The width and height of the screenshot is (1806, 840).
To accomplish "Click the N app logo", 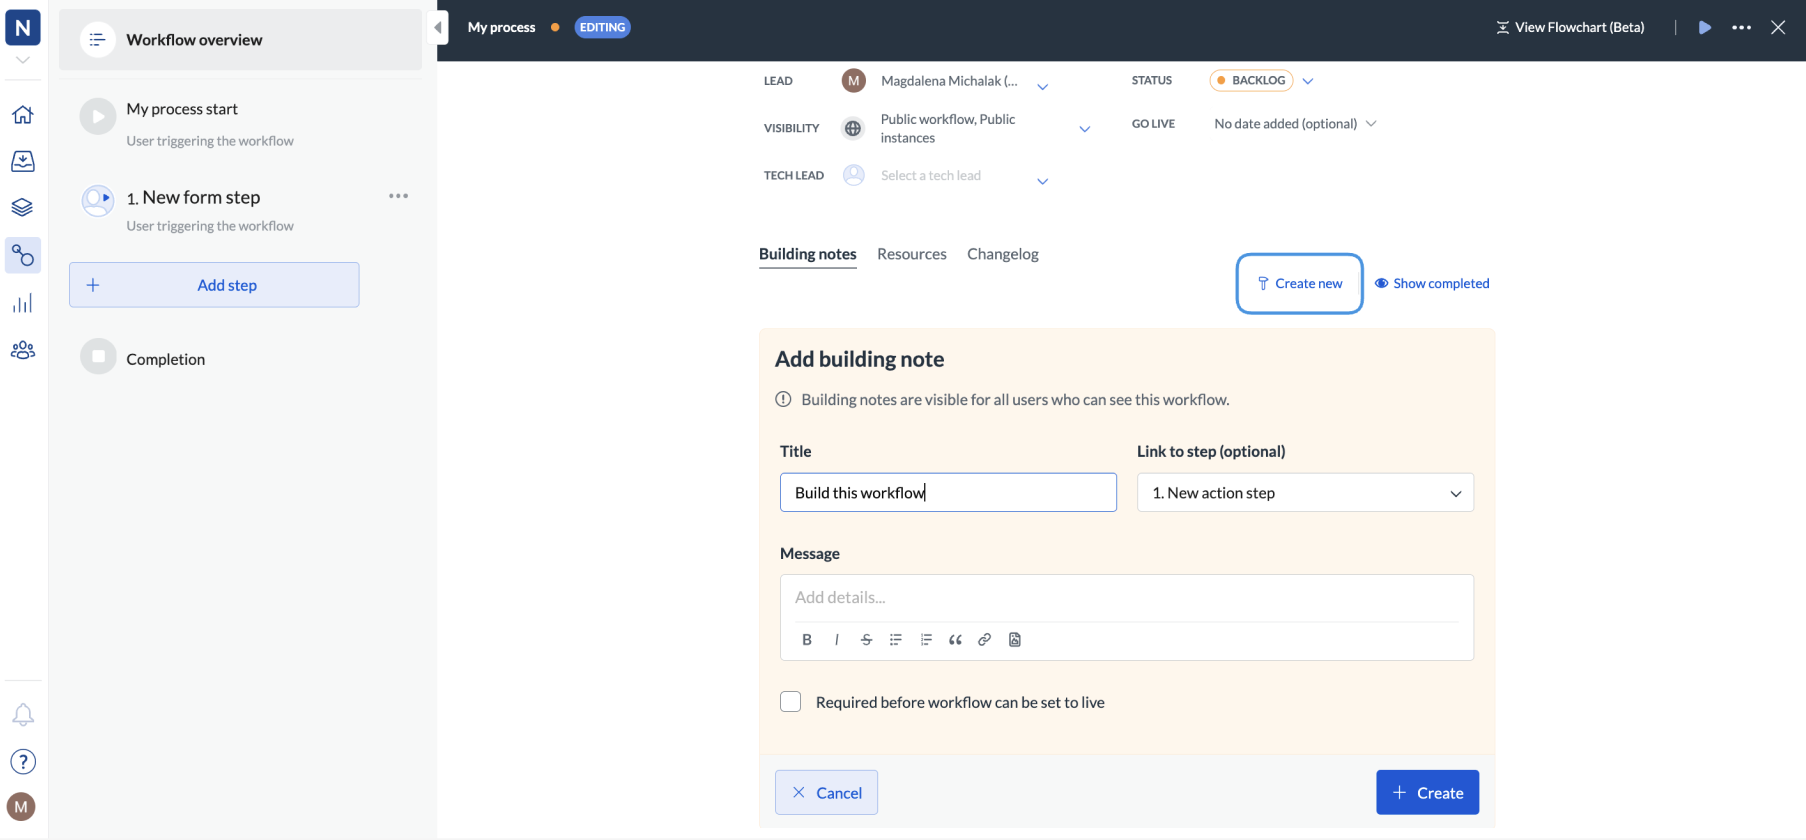I will [23, 27].
